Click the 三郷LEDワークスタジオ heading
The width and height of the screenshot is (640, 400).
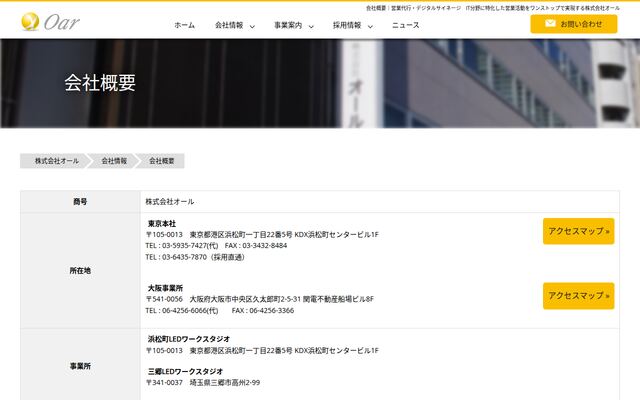185,371
